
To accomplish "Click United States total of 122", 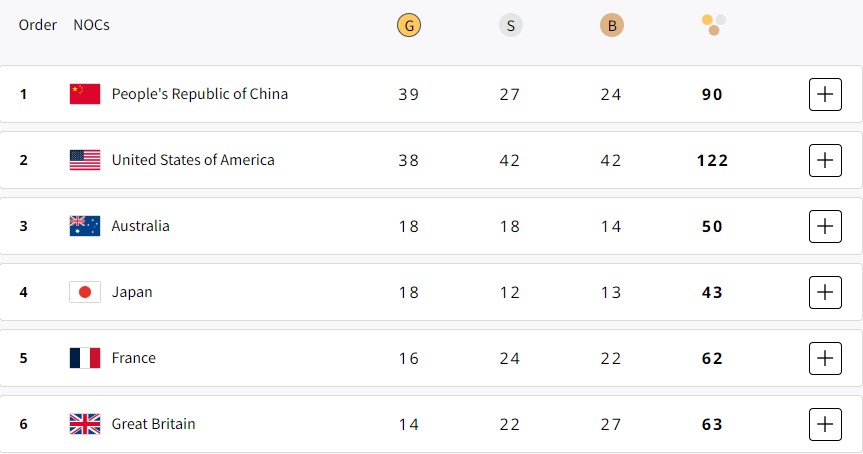I will [x=713, y=160].
